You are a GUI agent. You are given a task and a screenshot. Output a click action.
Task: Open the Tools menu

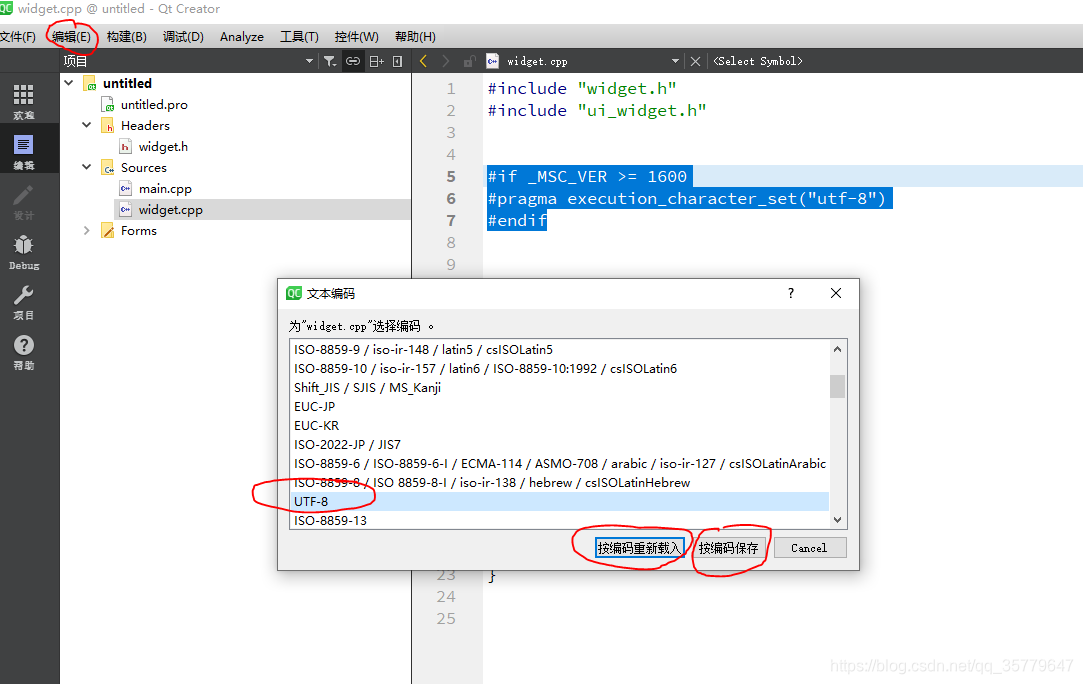coord(299,37)
